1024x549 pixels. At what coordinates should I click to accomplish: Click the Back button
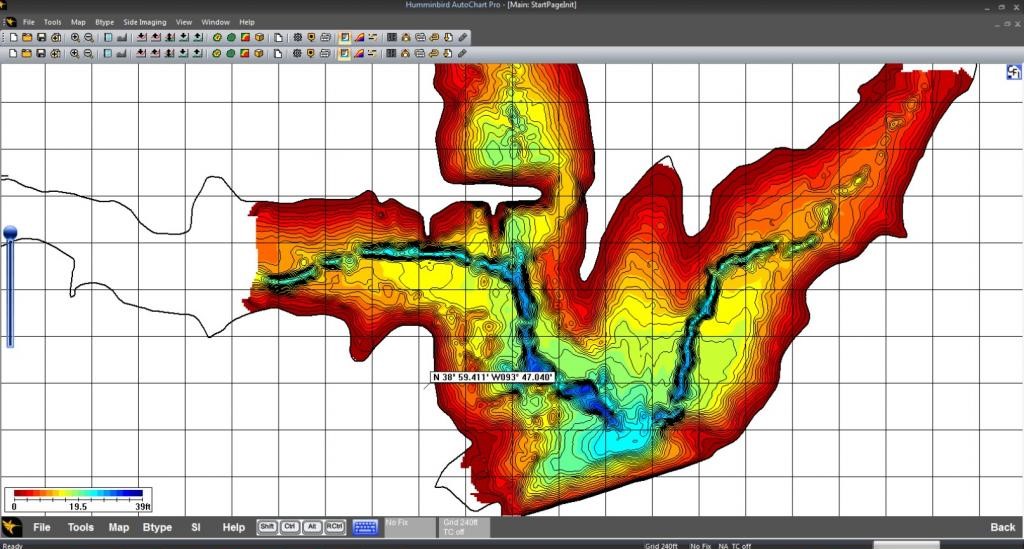1003,527
